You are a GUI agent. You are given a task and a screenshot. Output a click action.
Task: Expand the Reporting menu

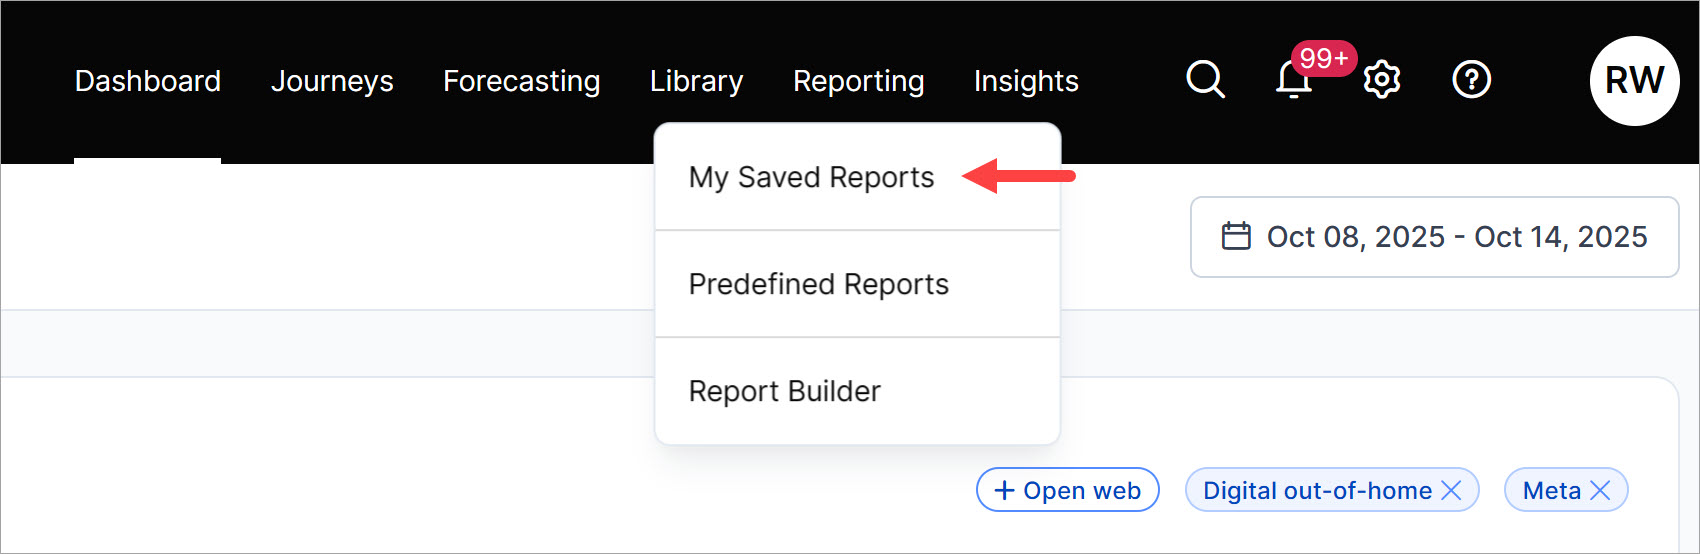pyautogui.click(x=858, y=81)
